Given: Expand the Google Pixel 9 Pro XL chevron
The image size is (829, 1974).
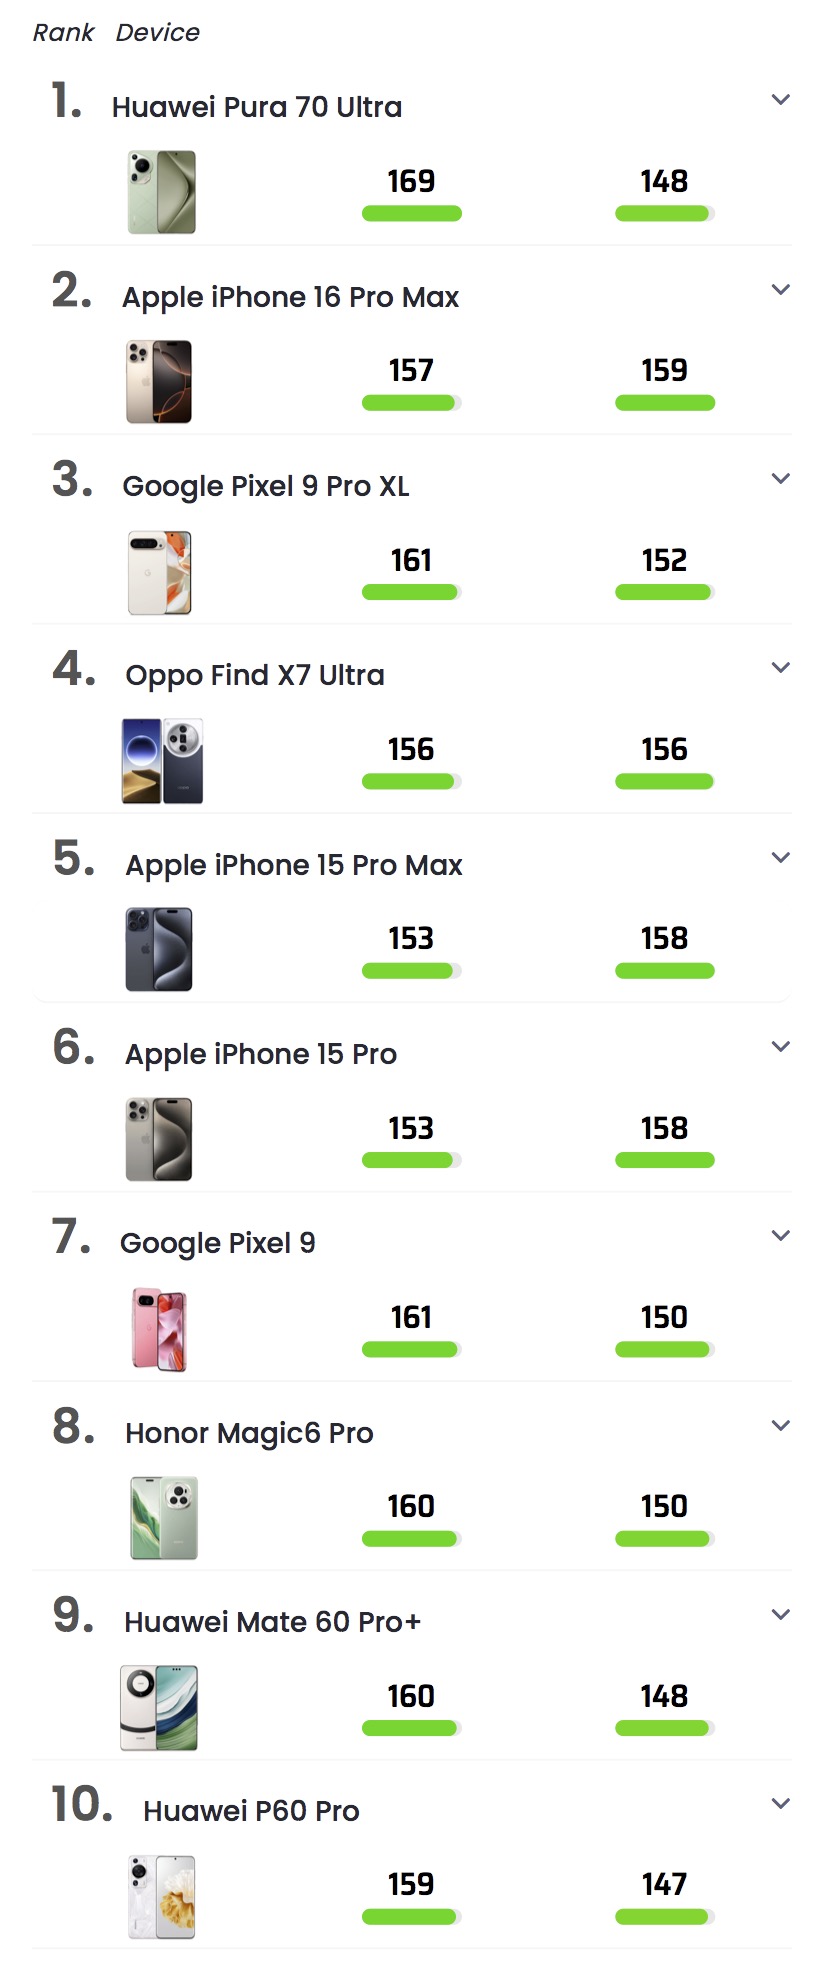Looking at the screenshot, I should (x=781, y=478).
